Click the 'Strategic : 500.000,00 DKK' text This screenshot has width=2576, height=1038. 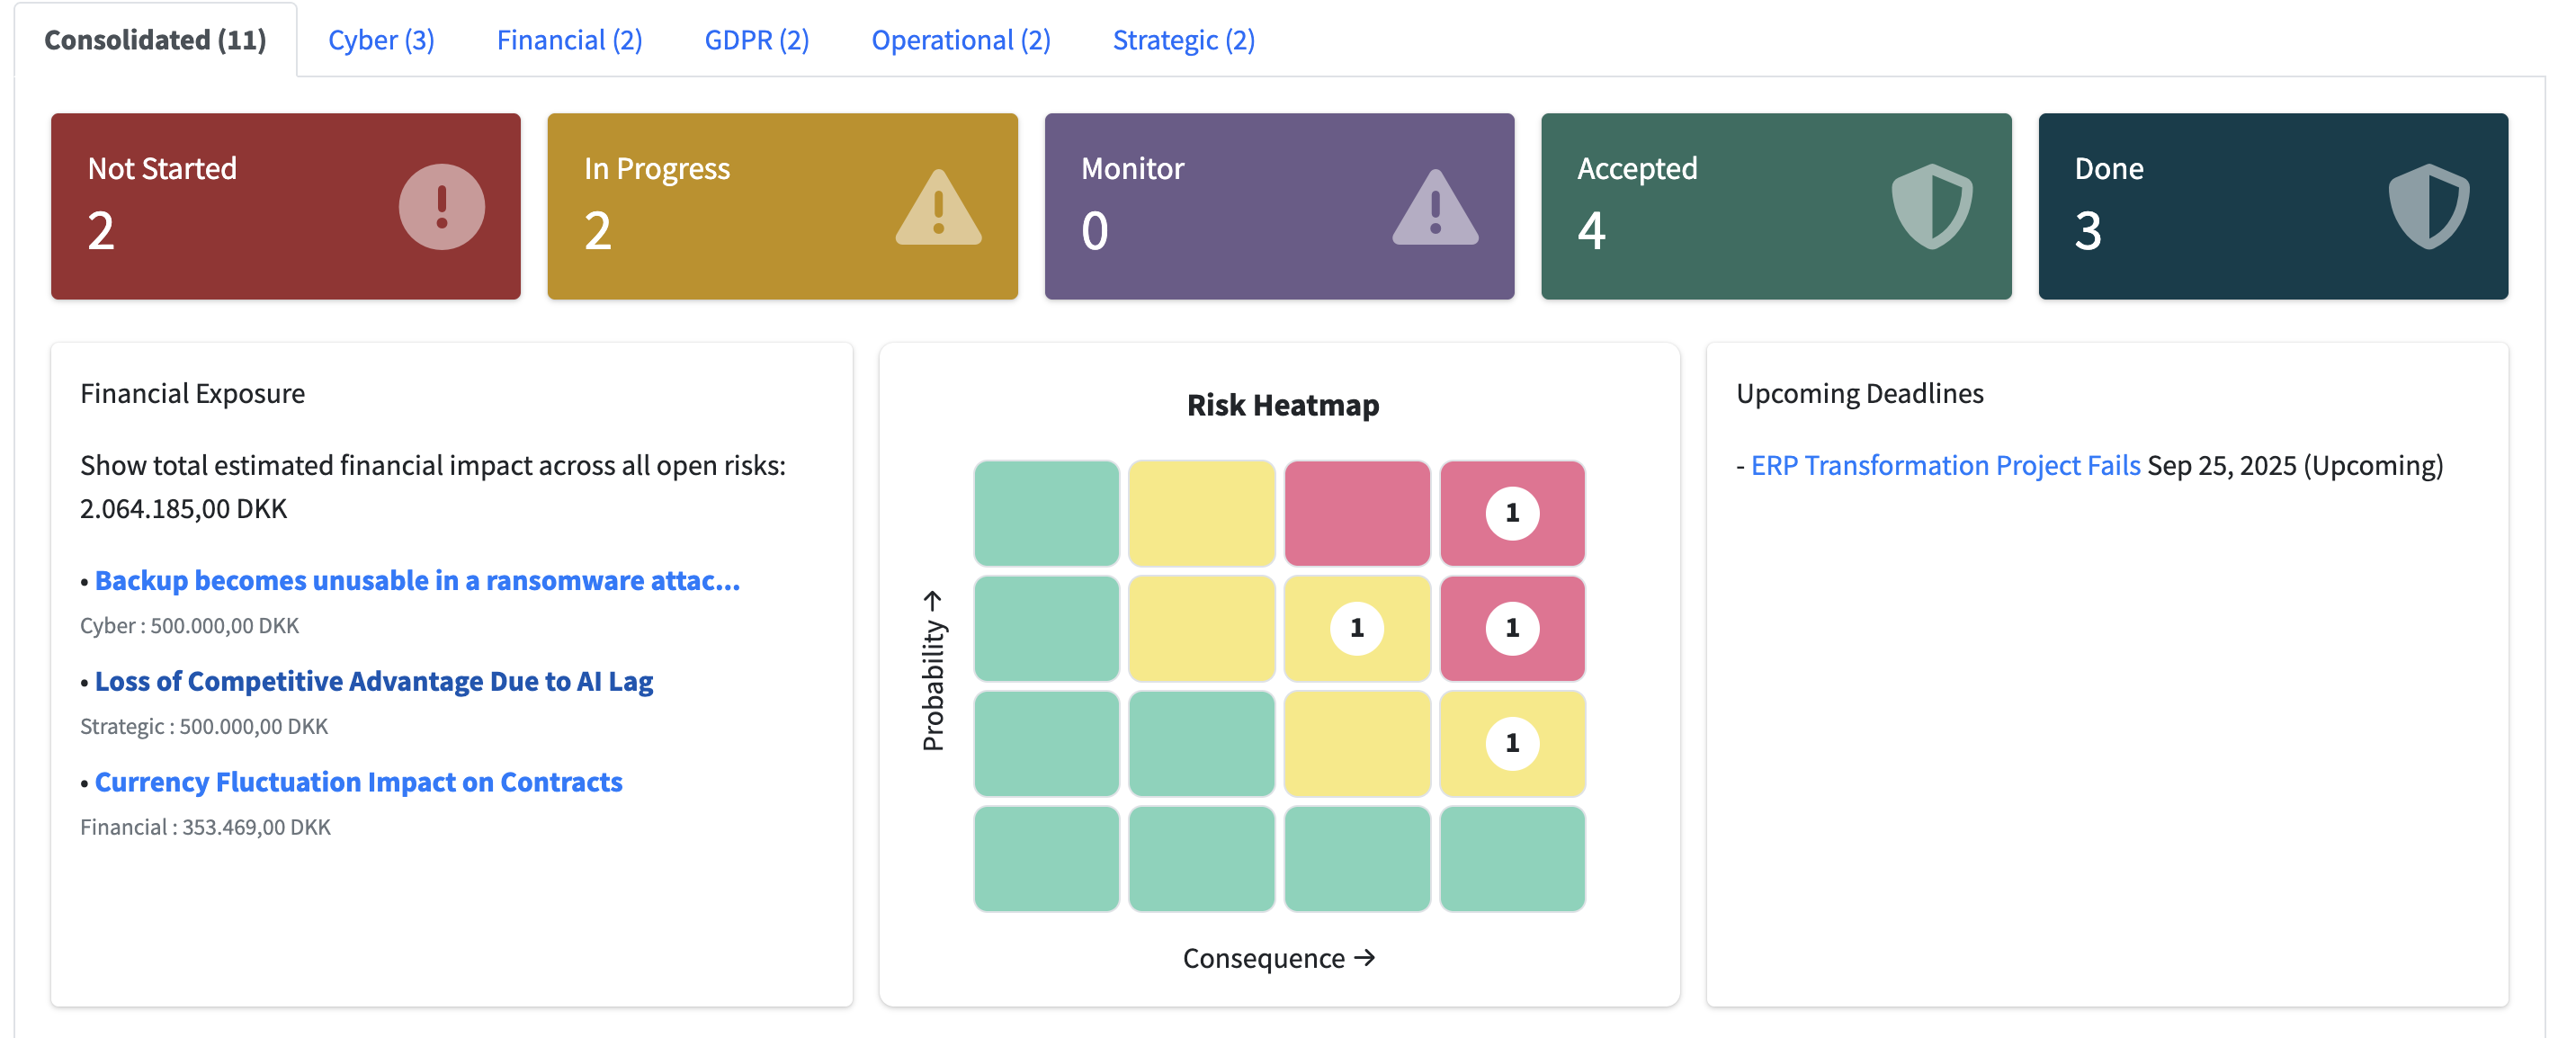click(x=204, y=727)
